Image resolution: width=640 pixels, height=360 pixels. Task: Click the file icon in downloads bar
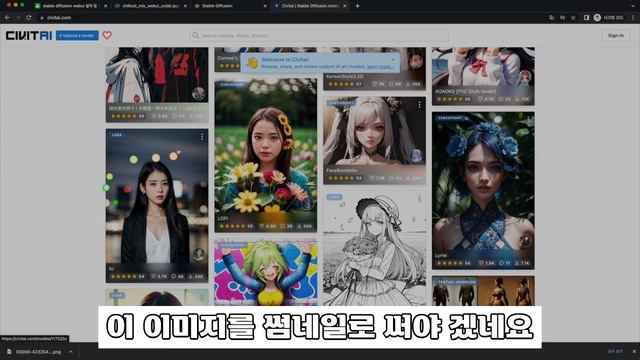click(x=9, y=351)
